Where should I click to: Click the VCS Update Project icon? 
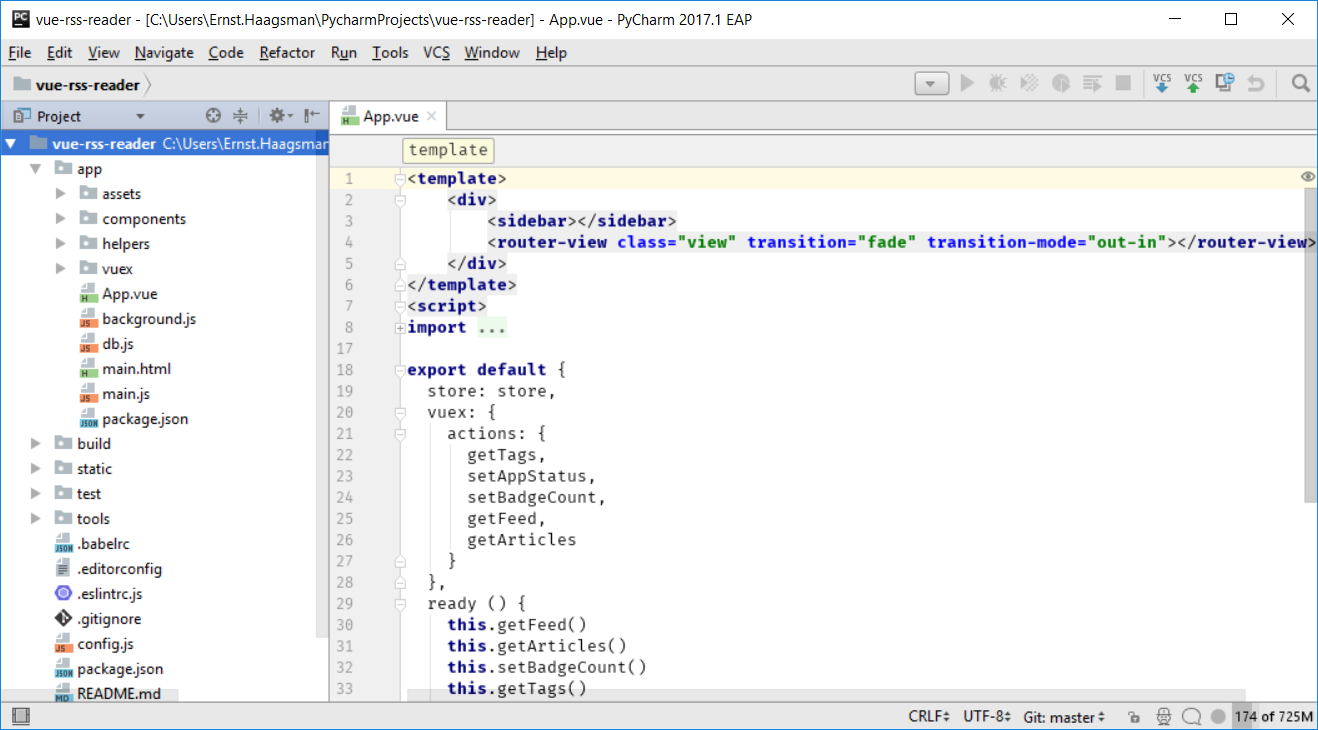1162,84
